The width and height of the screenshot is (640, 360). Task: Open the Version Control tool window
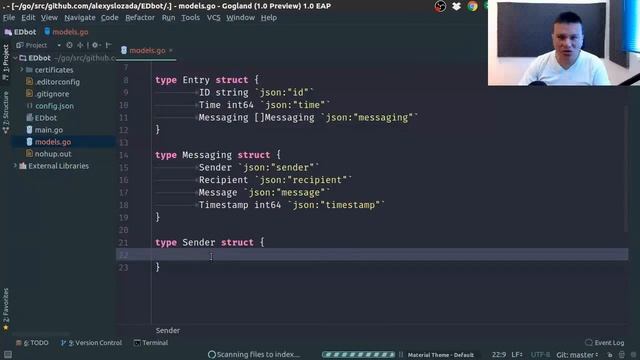(91, 343)
